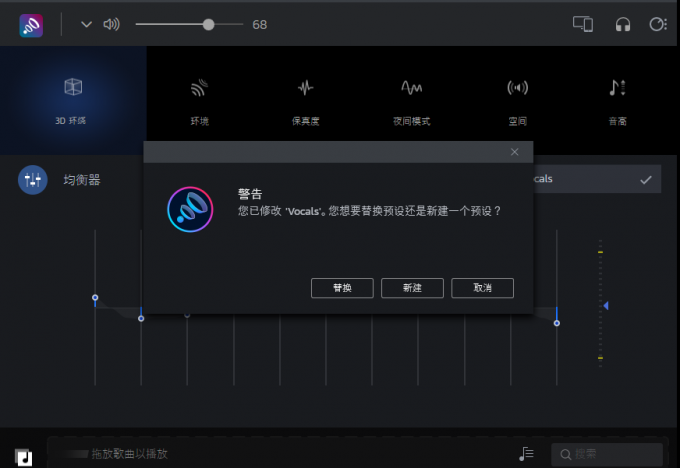Screen dimensions: 680x468
Task: Click the 搜索 search field
Action: (x=610, y=454)
